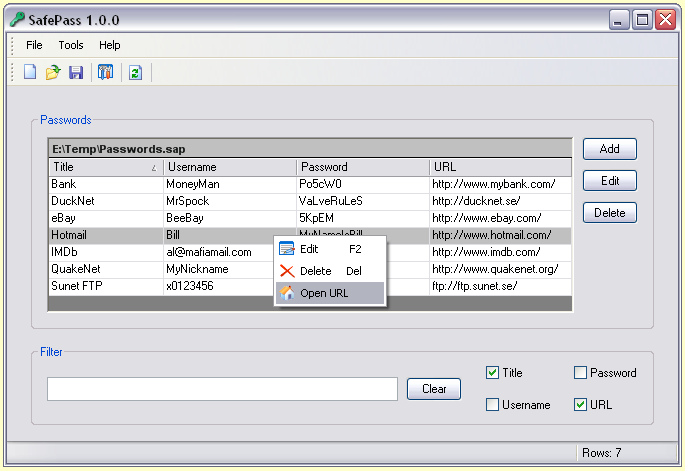This screenshot has width=685, height=471.
Task: Click URL http://www.quakenet.org/ cell
Action: [x=501, y=269]
